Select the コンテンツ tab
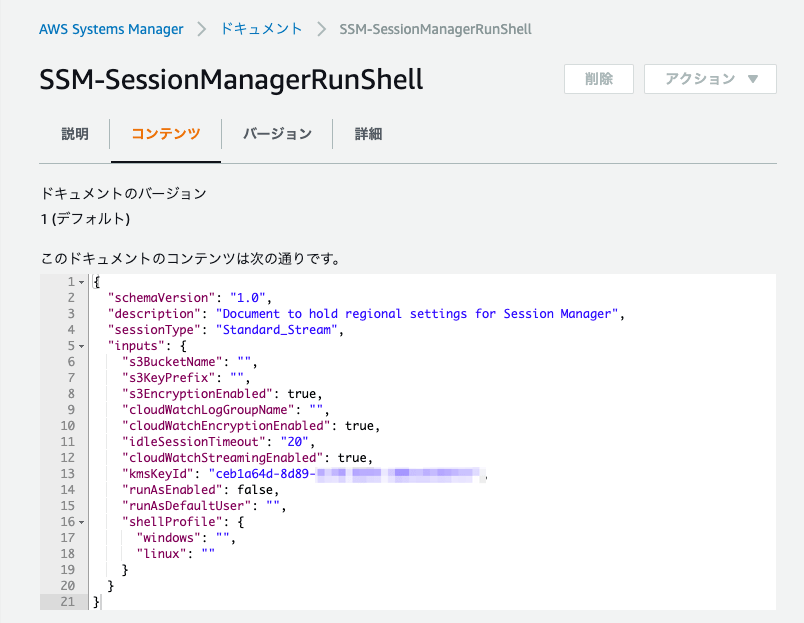This screenshot has width=804, height=623. (165, 133)
